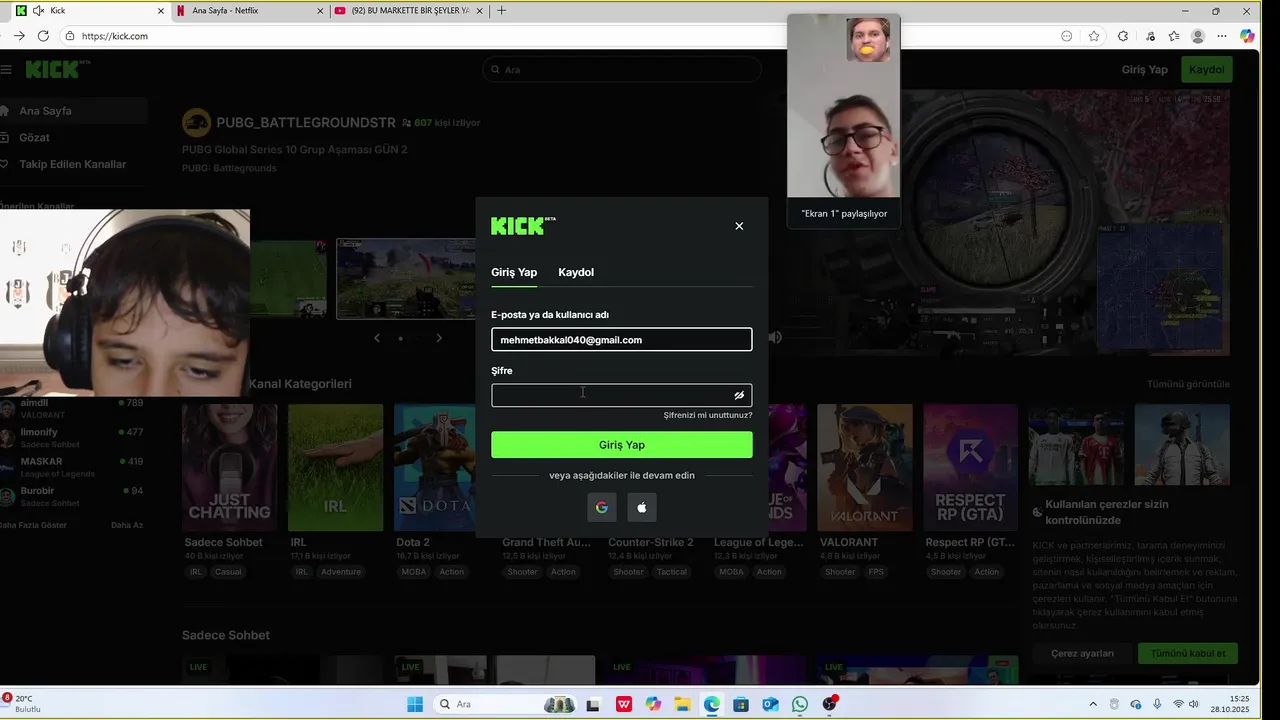
Task: Open volume control in system tray
Action: tap(1193, 704)
